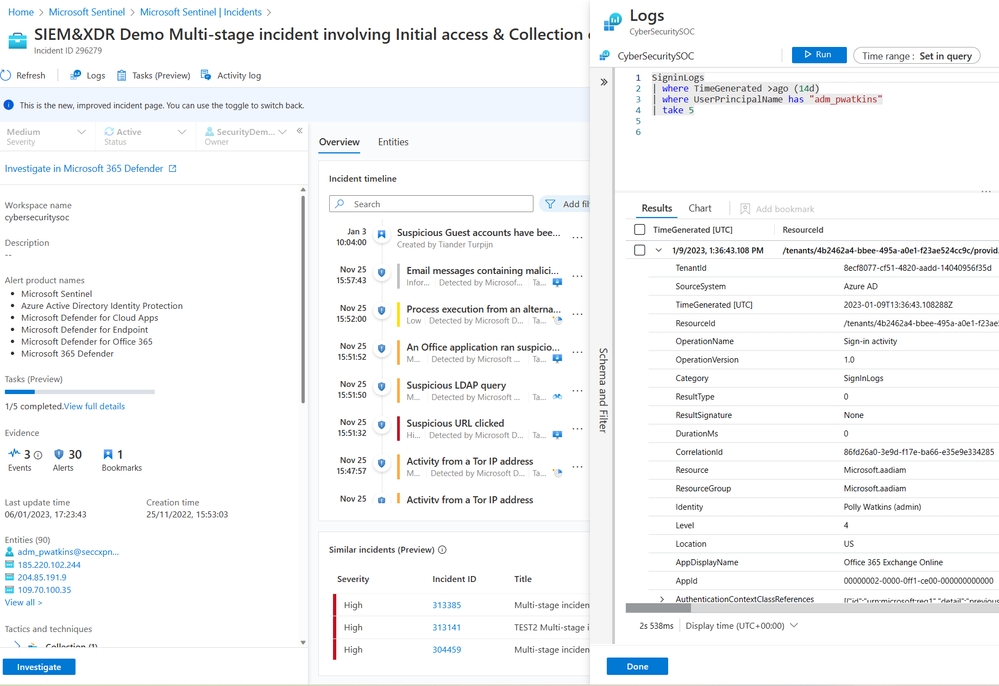Click the results horizontal scrollbar
This screenshot has height=686, width=999.
point(658,608)
